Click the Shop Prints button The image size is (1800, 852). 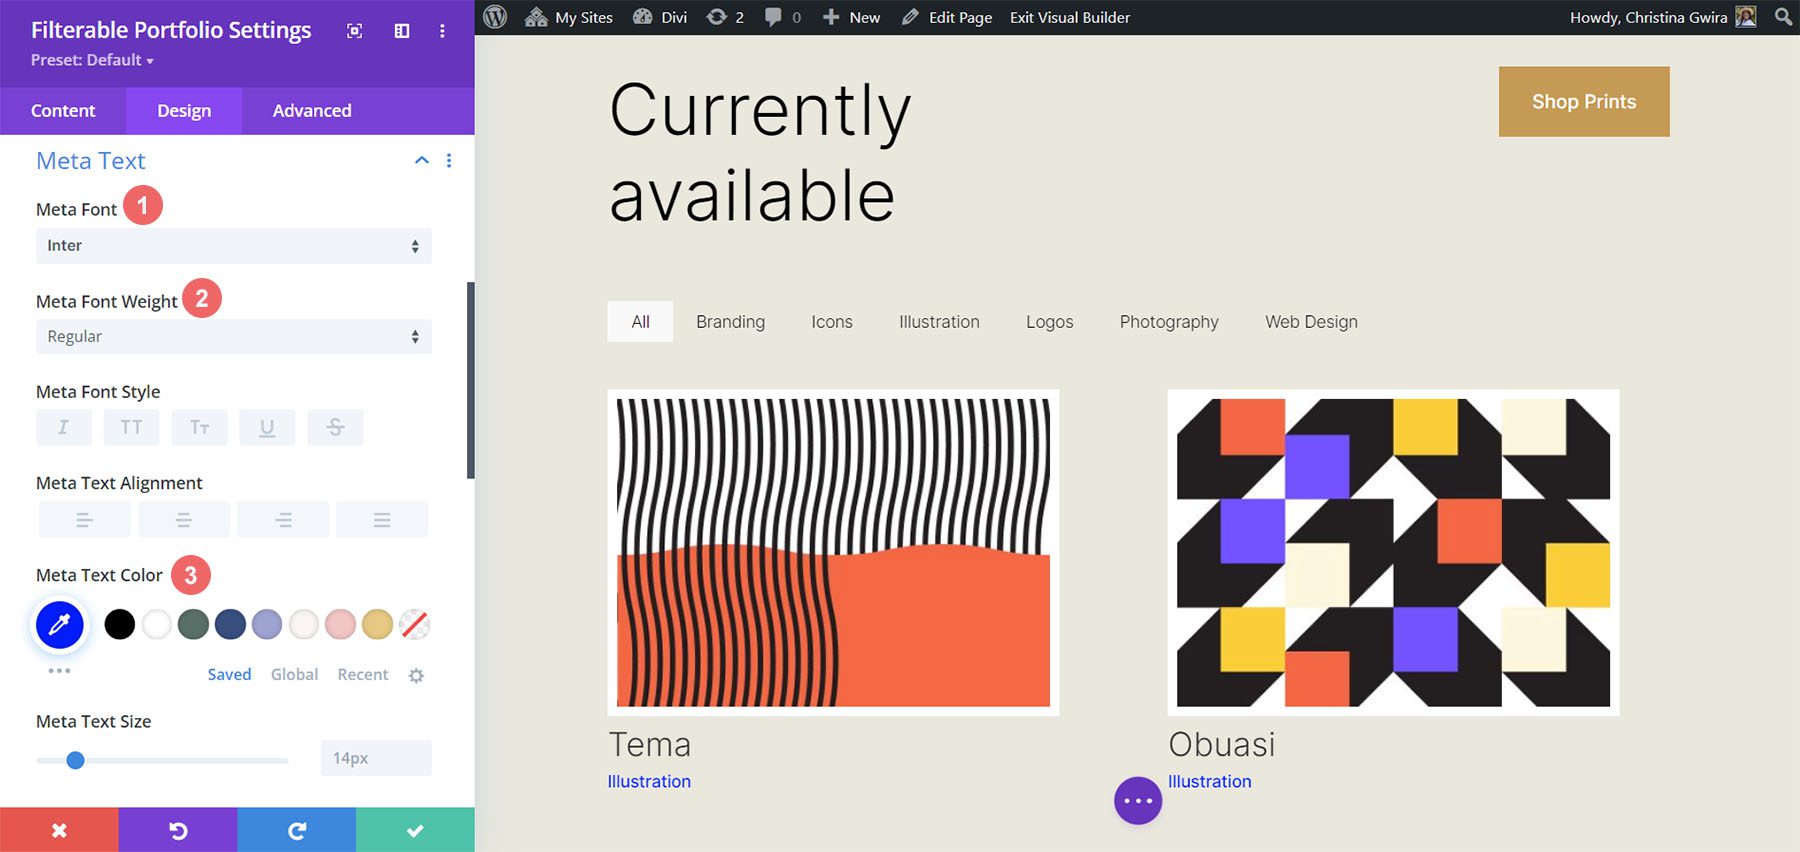[1583, 102]
